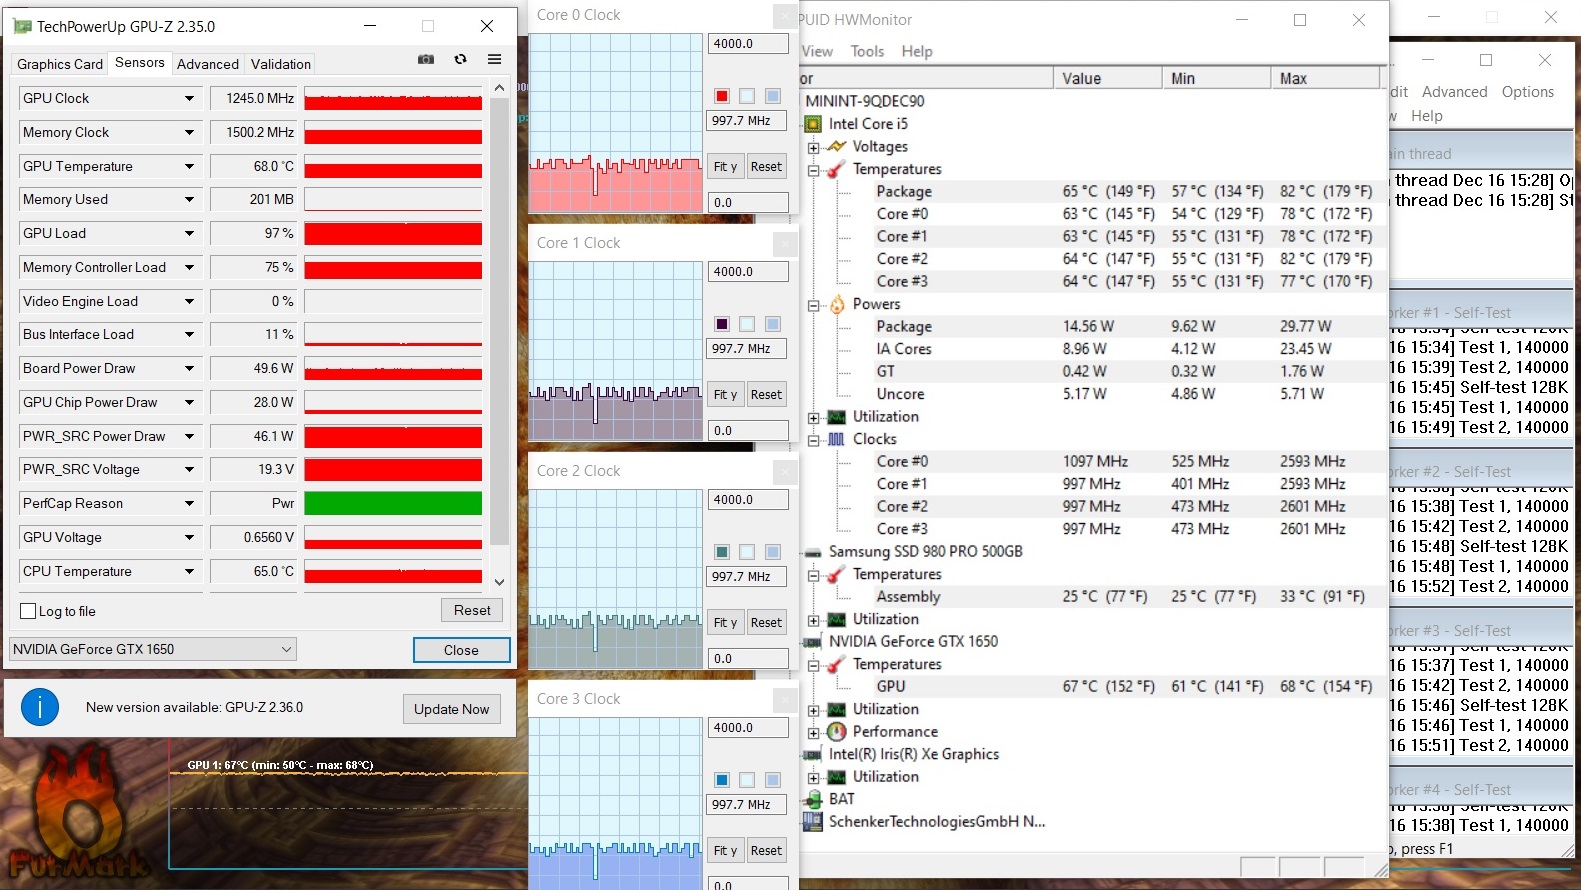Toggle first empty checkbox in Core 1 Clock panel

click(x=747, y=324)
